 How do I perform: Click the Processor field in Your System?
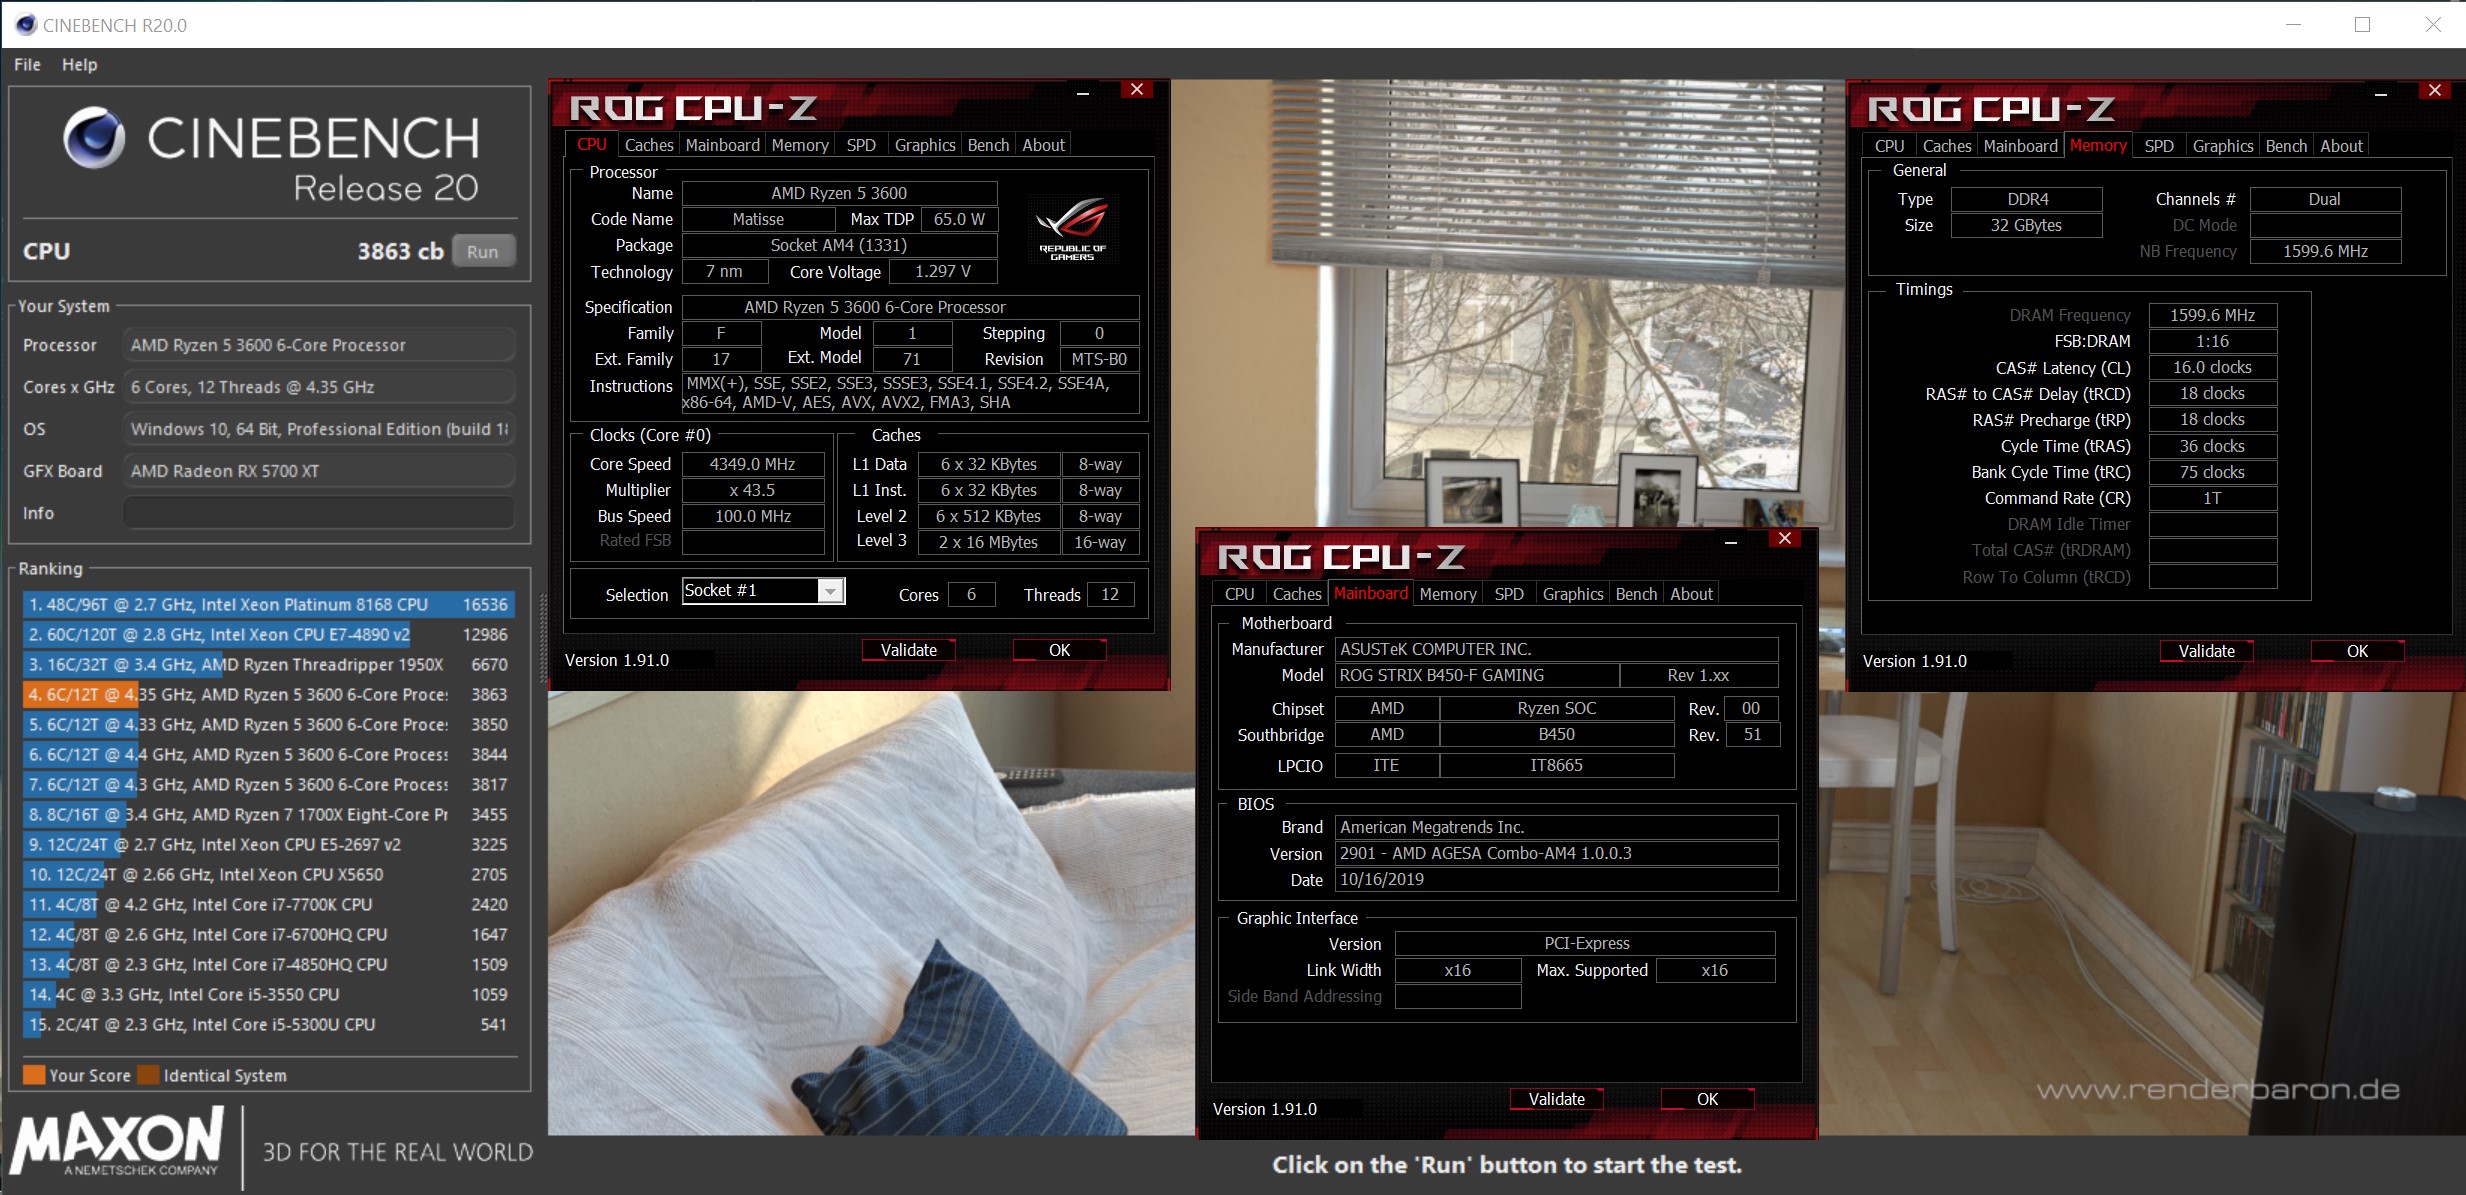319,345
